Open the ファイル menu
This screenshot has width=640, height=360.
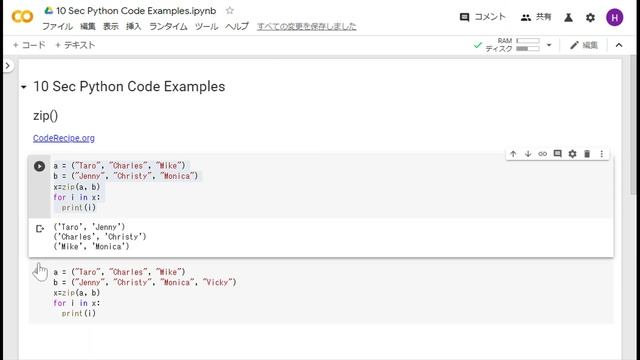click(x=57, y=27)
